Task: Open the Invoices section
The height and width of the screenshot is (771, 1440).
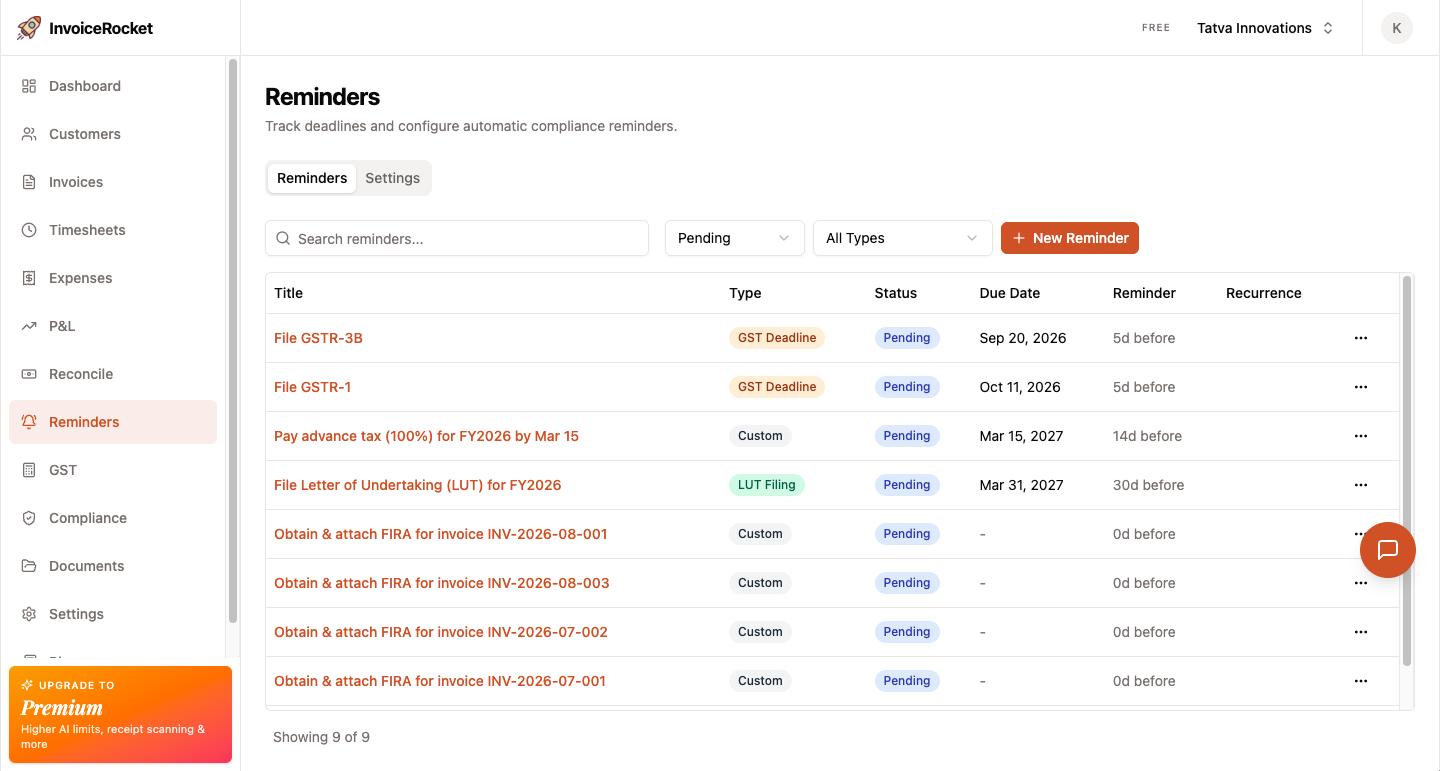Action: 113,182
